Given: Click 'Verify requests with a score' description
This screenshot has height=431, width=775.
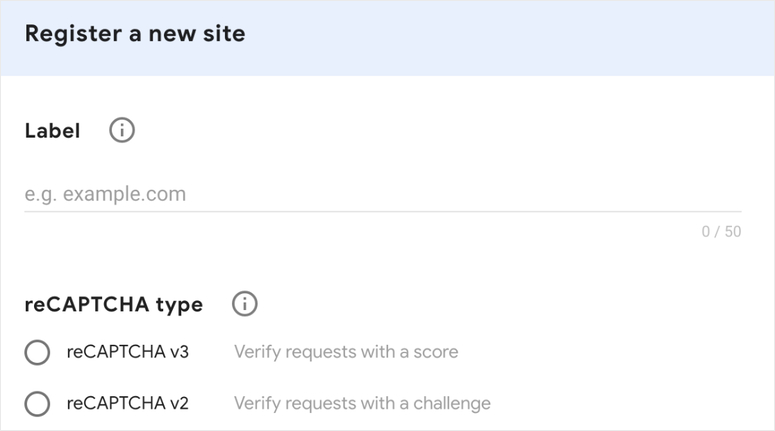Looking at the screenshot, I should click(x=346, y=352).
